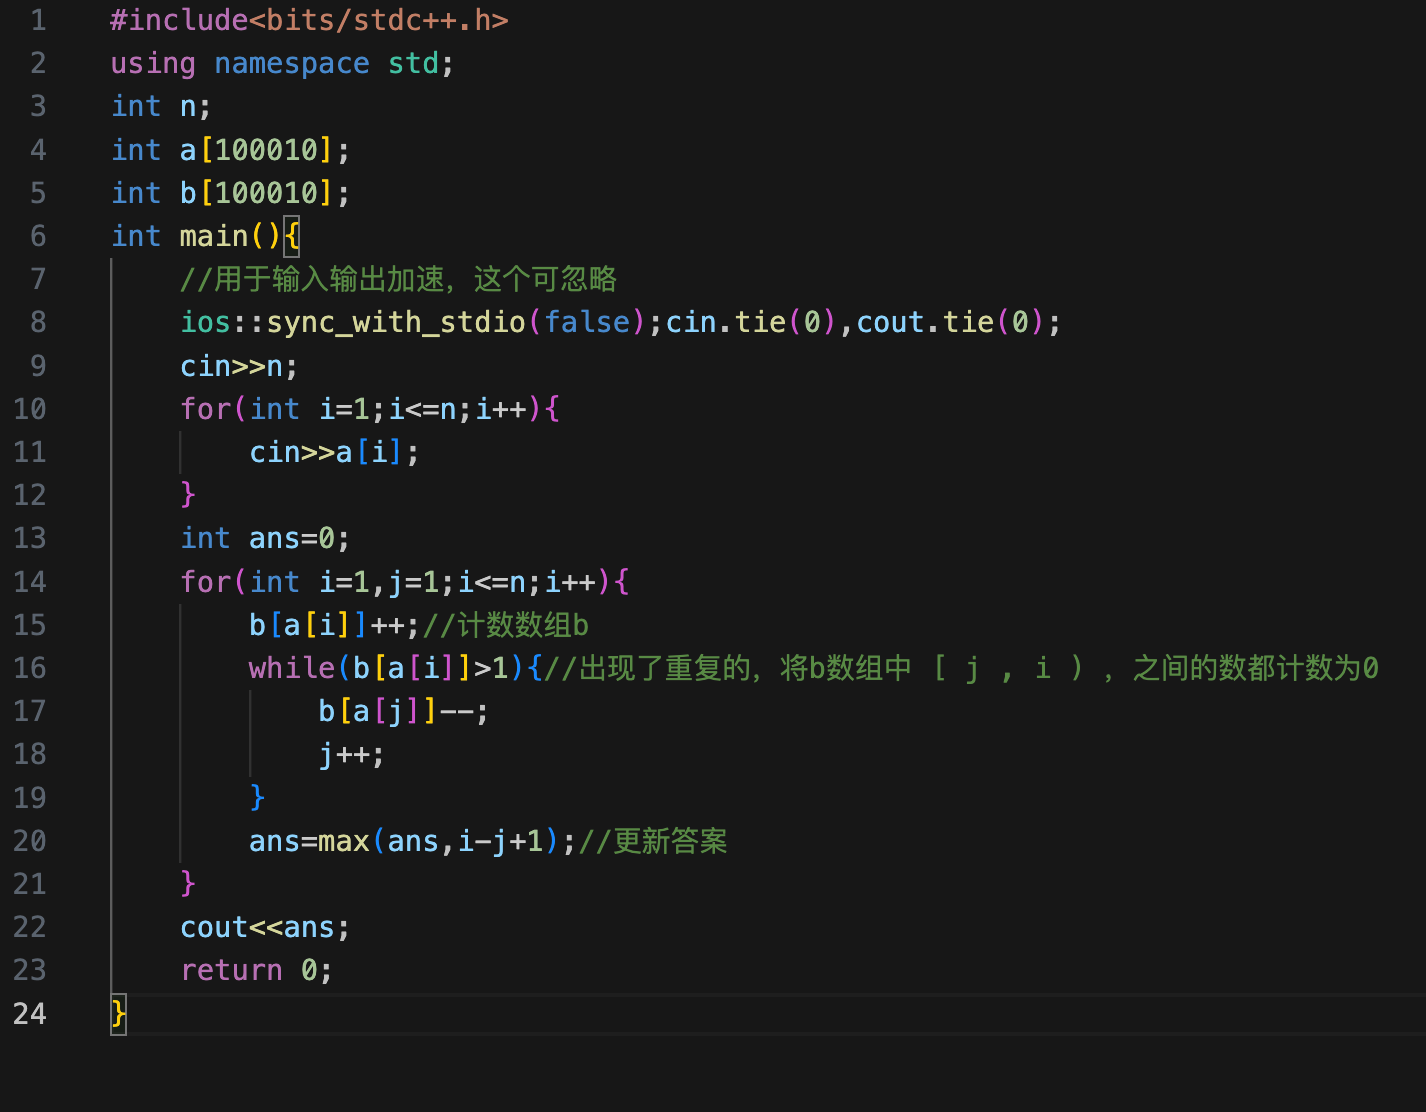Click line number 1 in the gutter
This screenshot has height=1112, width=1426.
pos(38,20)
